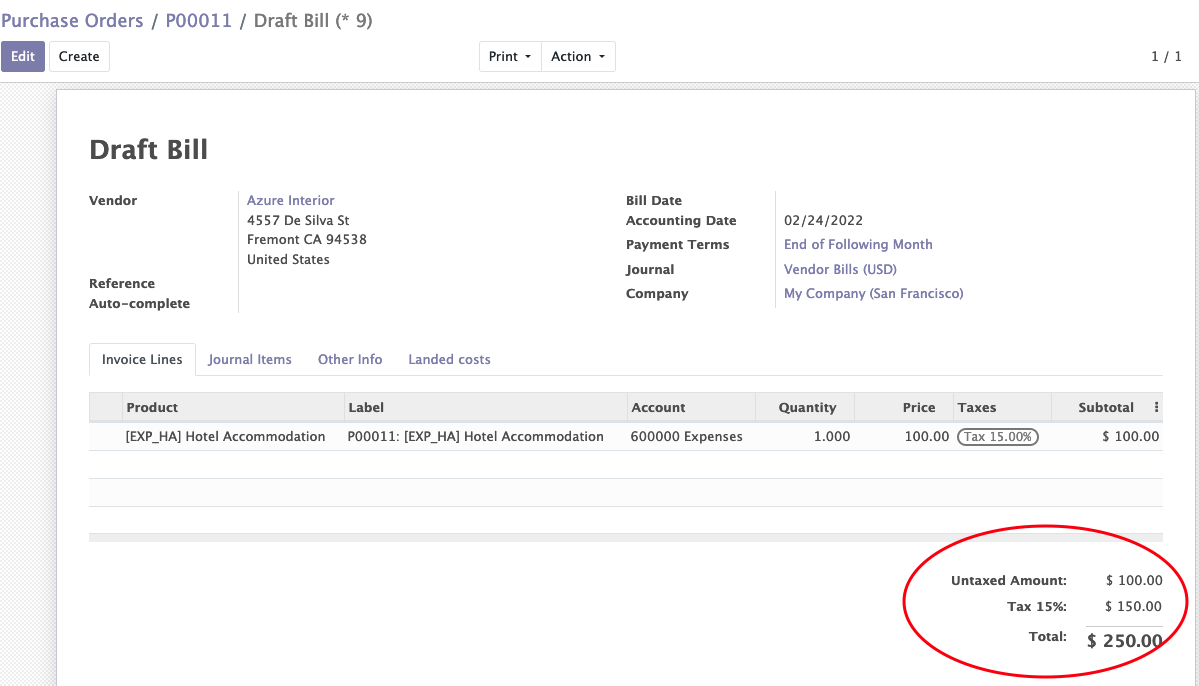Select the Invoice Lines tab
1199x686 pixels.
(141, 359)
